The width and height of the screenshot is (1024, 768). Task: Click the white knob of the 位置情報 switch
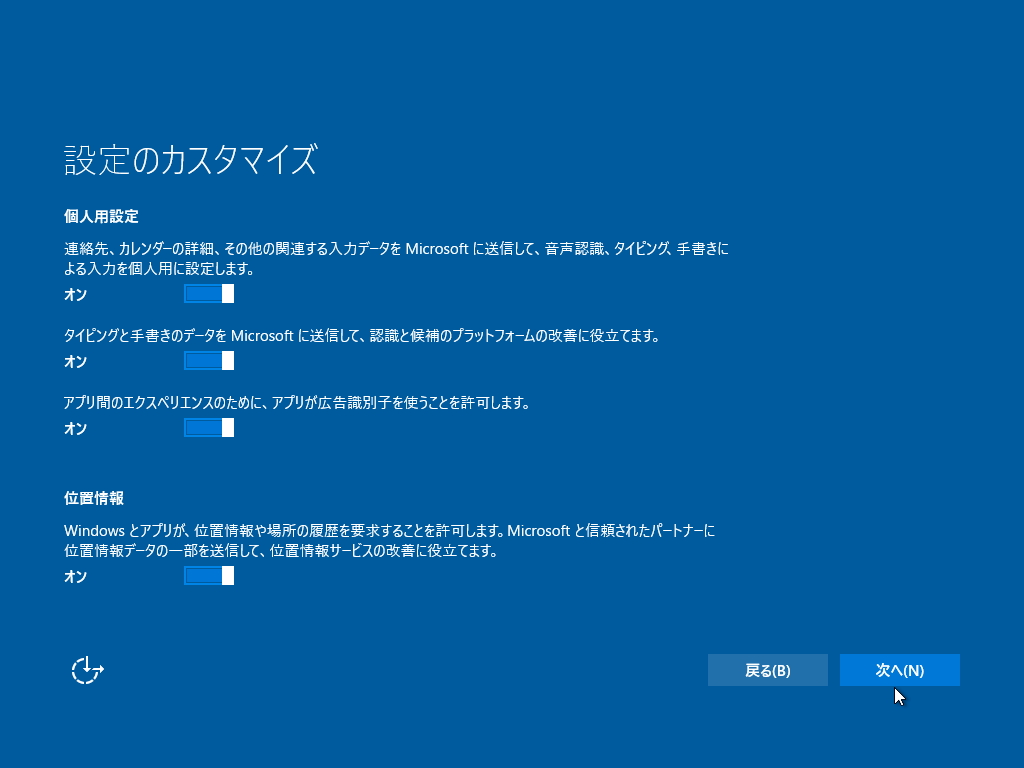tap(228, 575)
